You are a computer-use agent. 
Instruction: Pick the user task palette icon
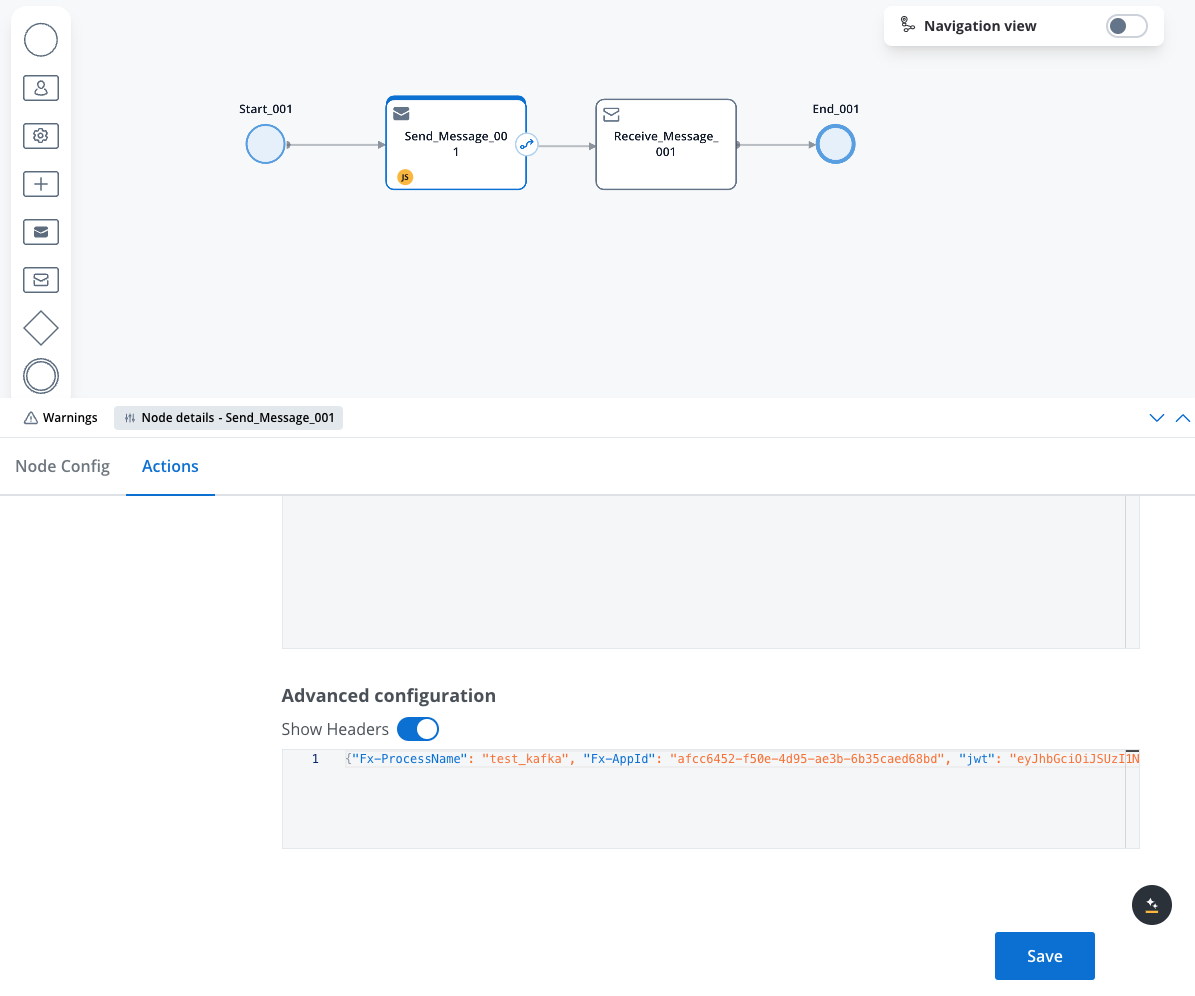41,88
